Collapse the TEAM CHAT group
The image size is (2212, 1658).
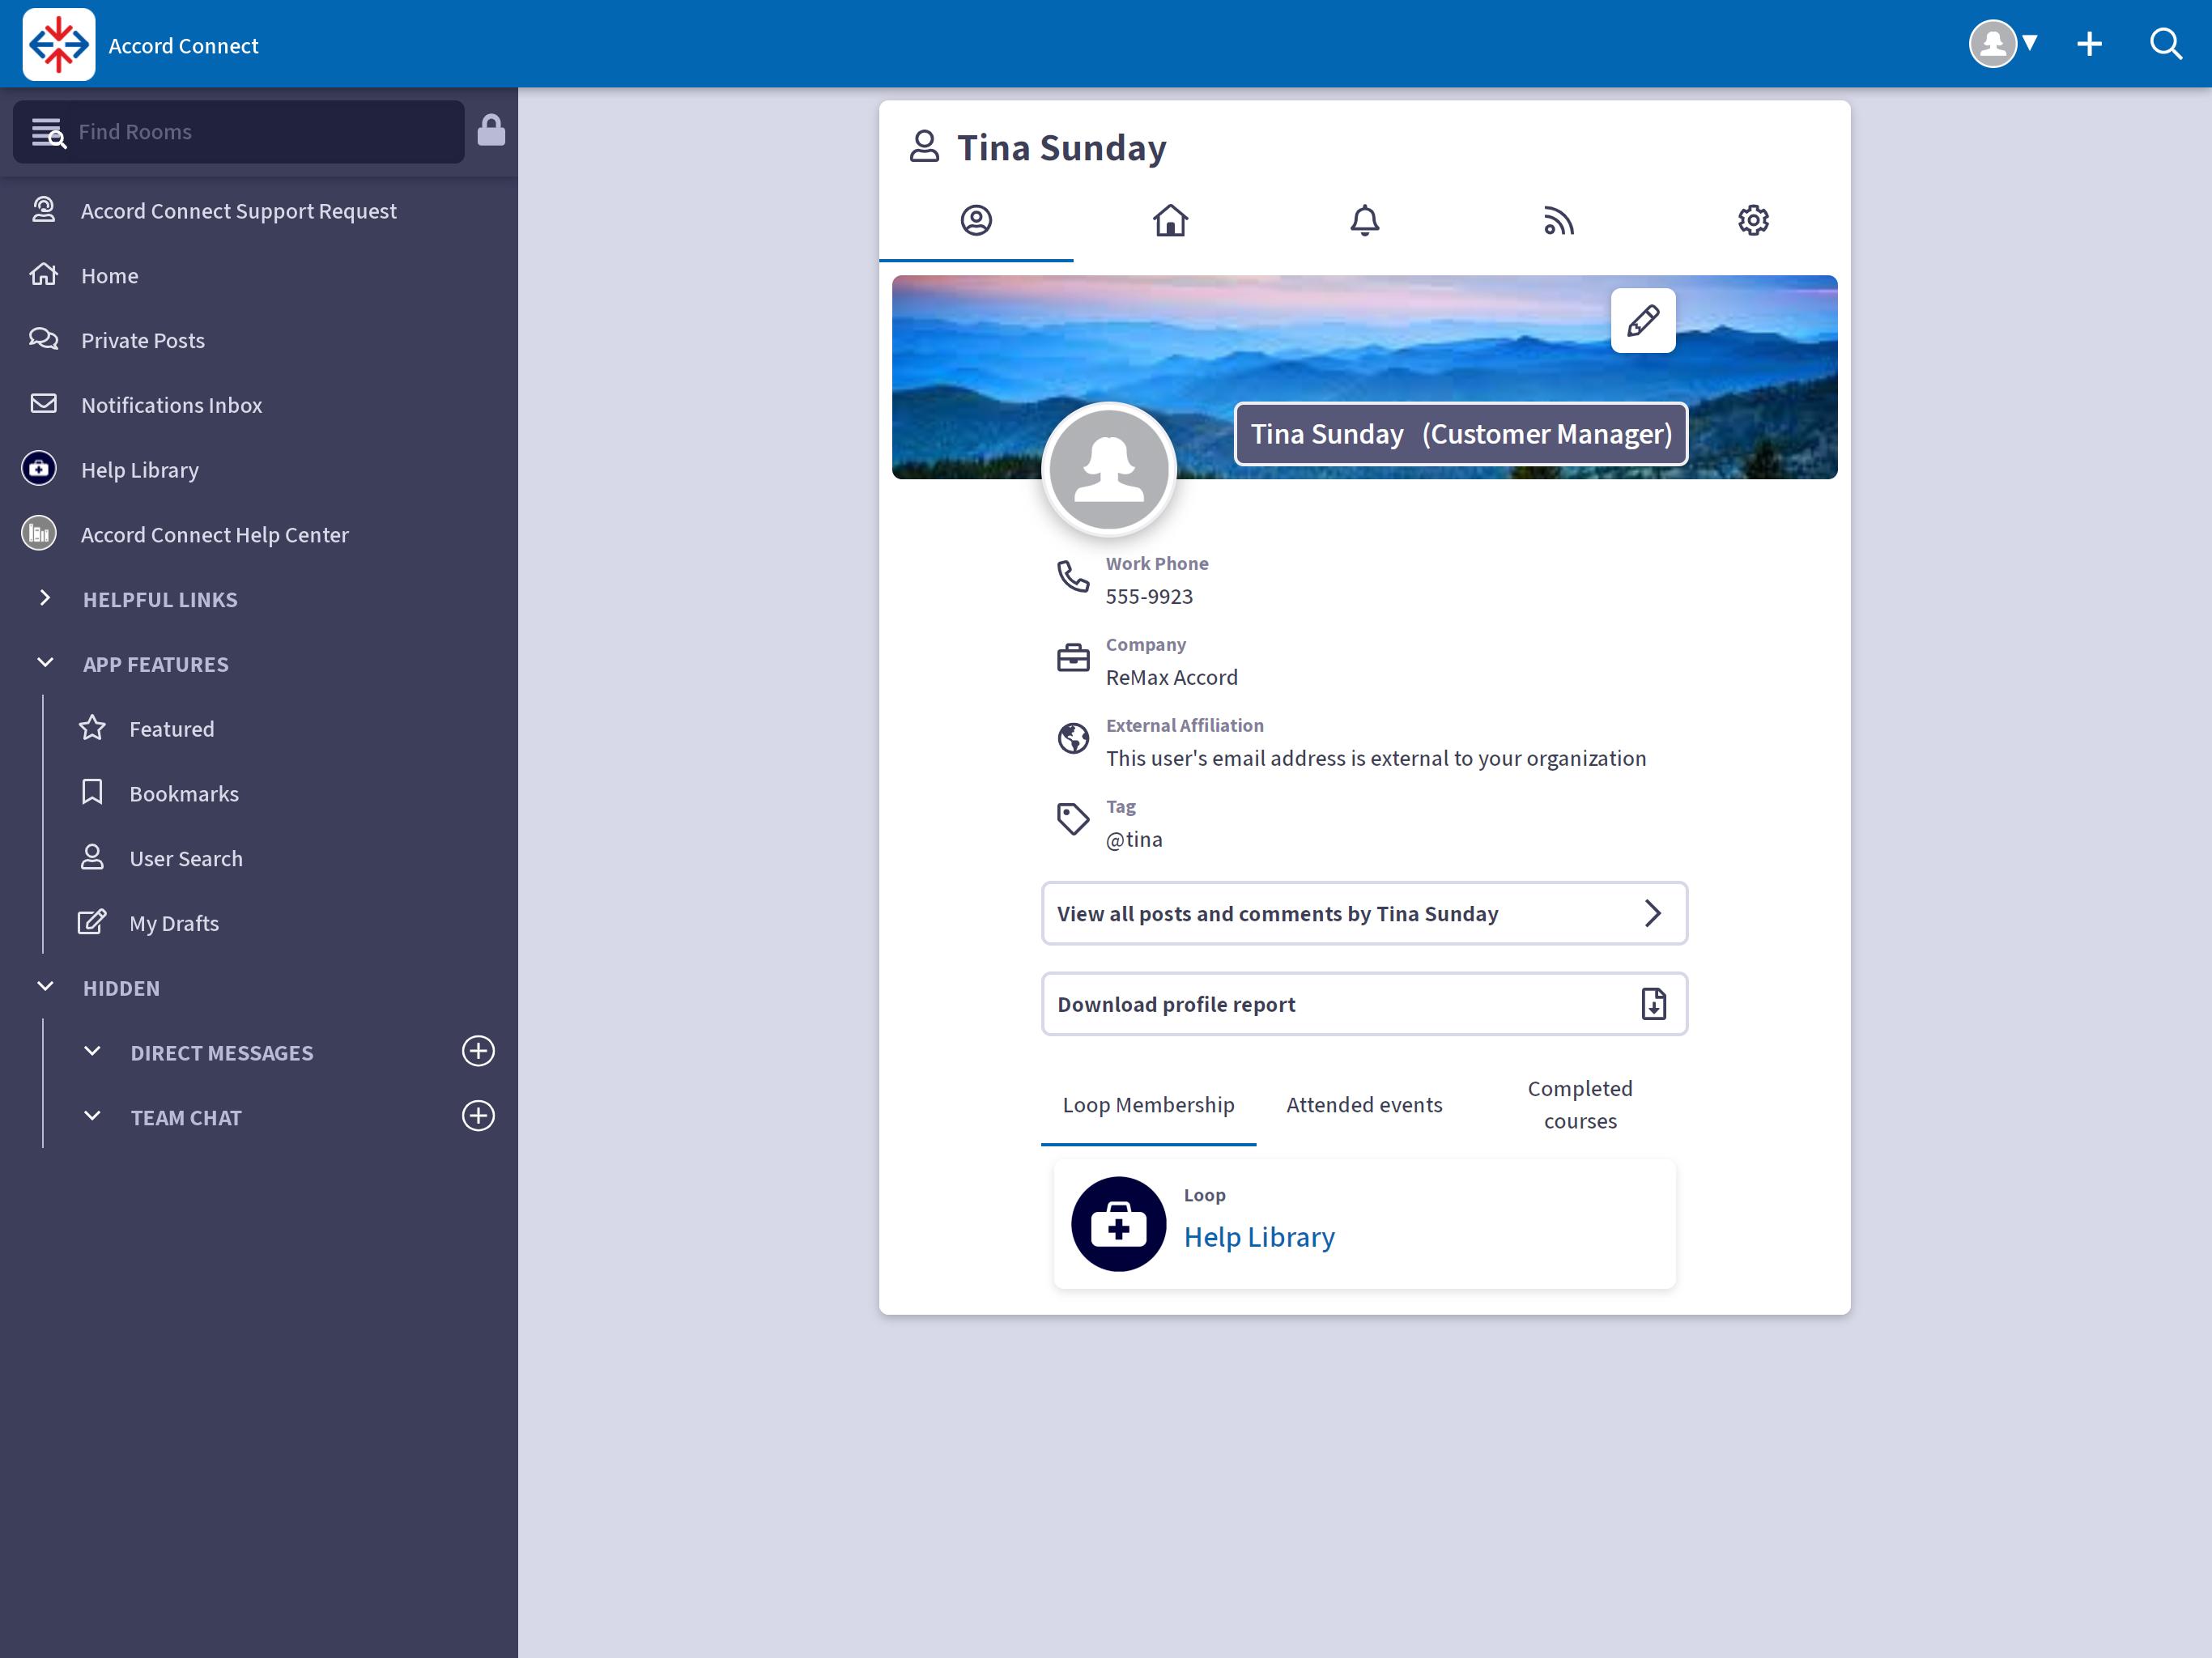coord(92,1116)
